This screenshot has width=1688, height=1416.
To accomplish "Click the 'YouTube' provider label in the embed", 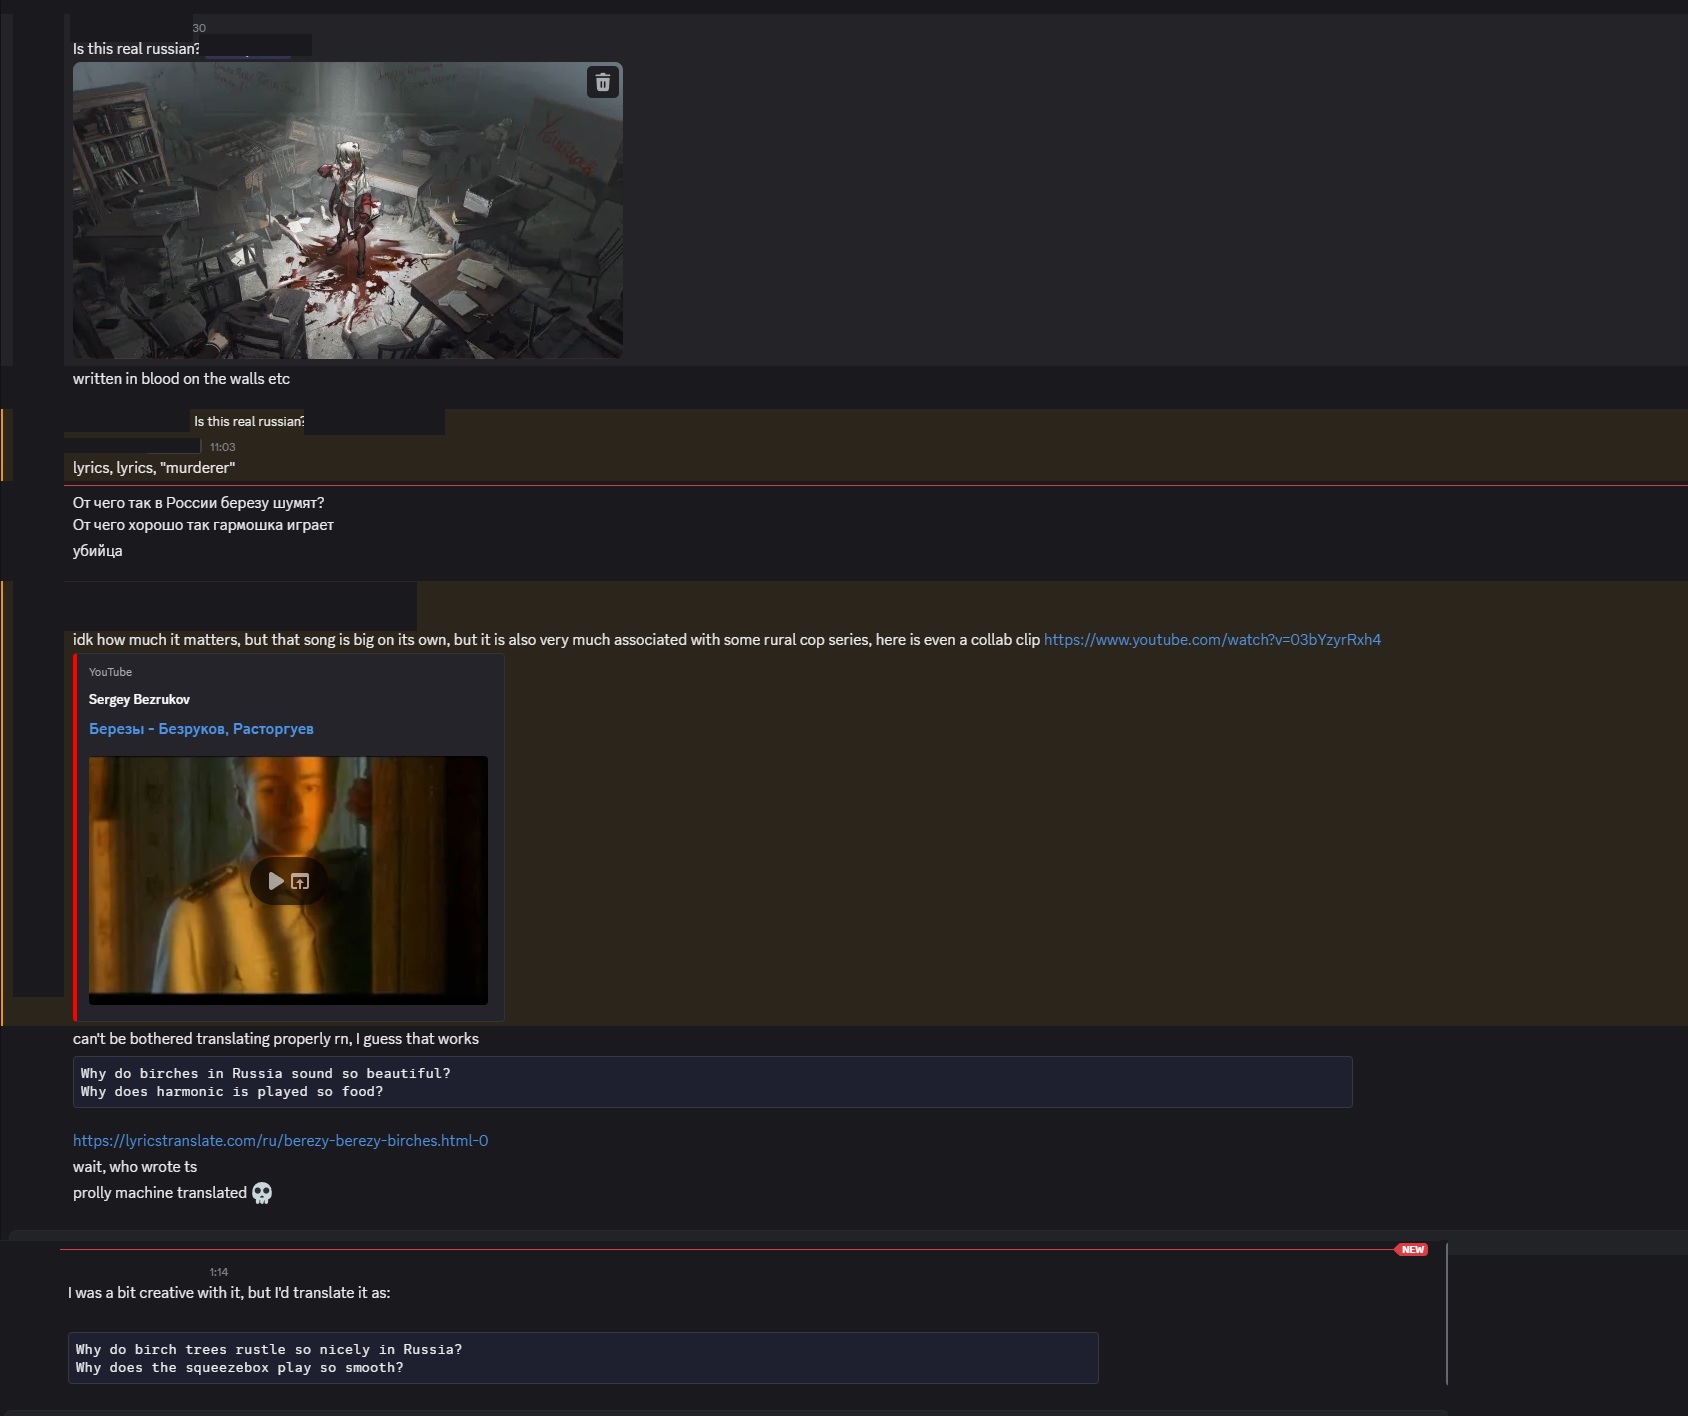I will (x=110, y=672).
